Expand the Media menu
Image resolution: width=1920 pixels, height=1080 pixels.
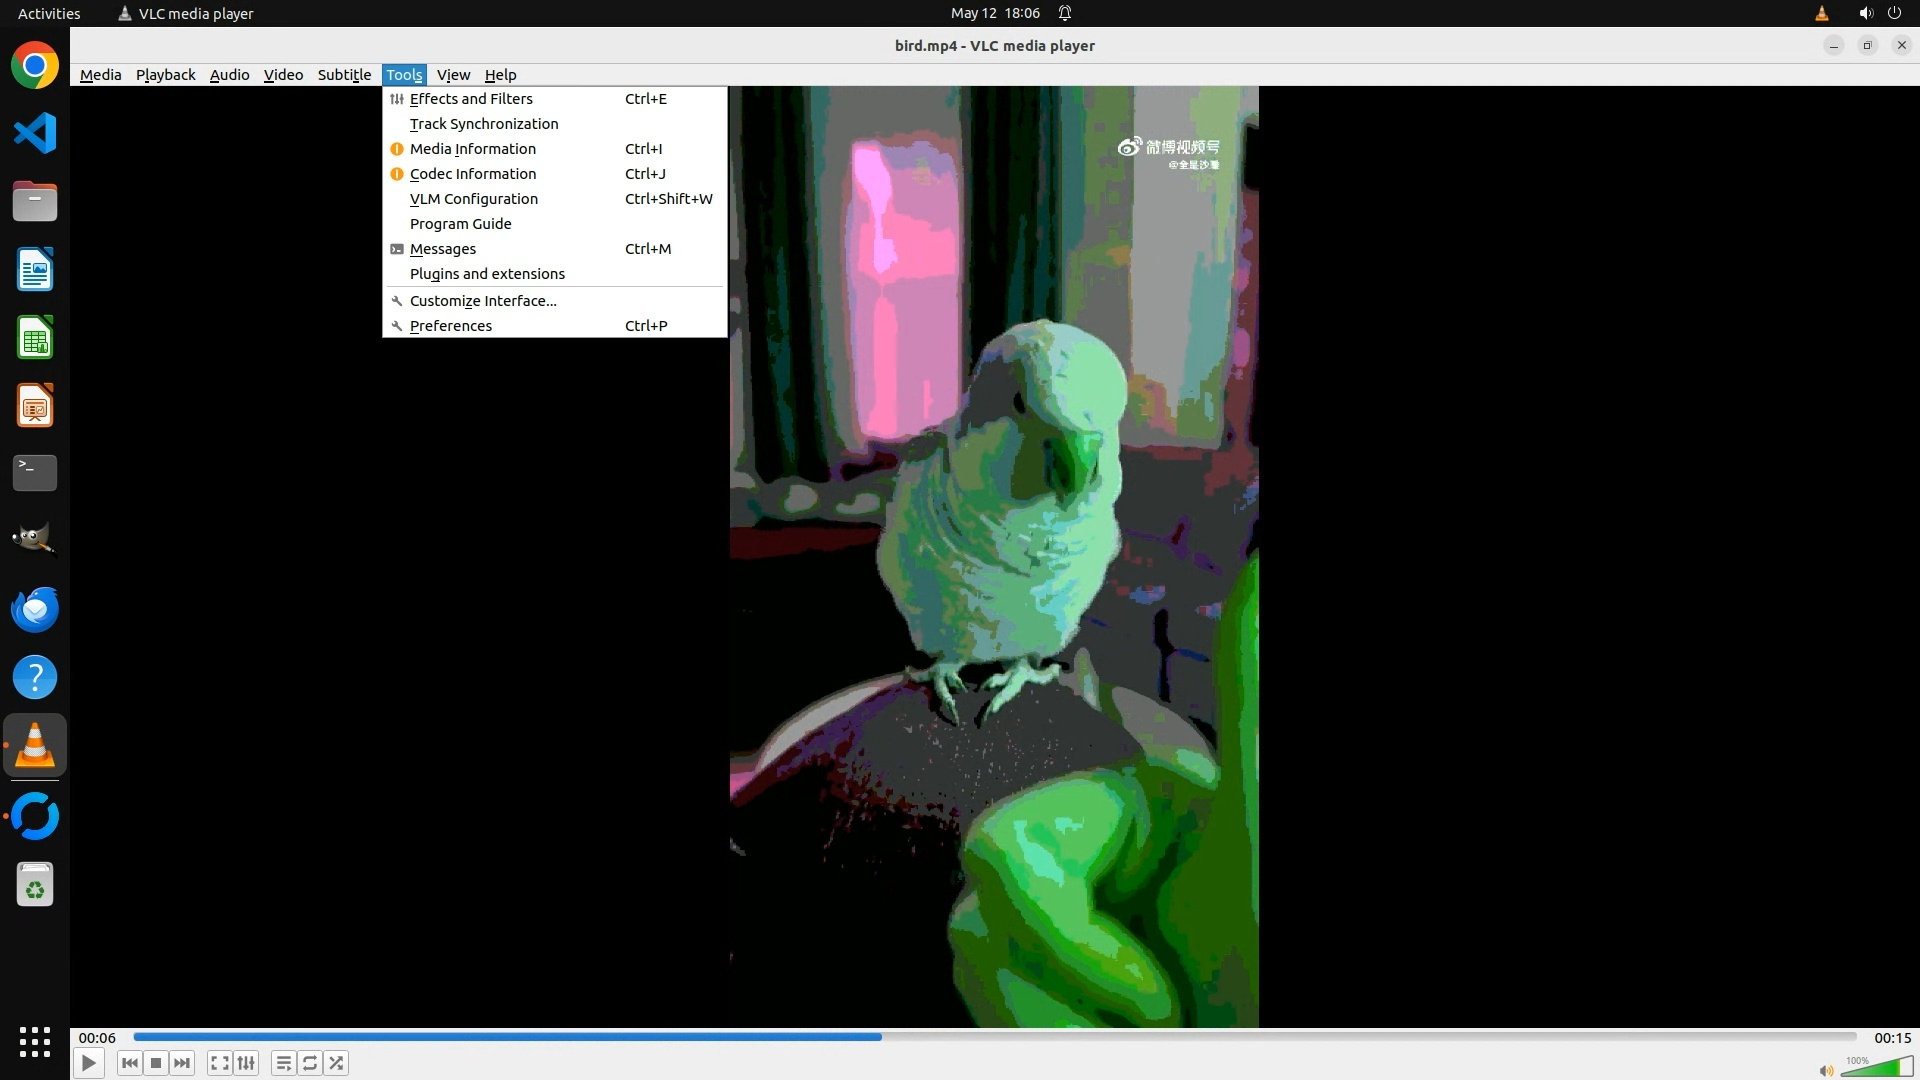pyautogui.click(x=100, y=75)
